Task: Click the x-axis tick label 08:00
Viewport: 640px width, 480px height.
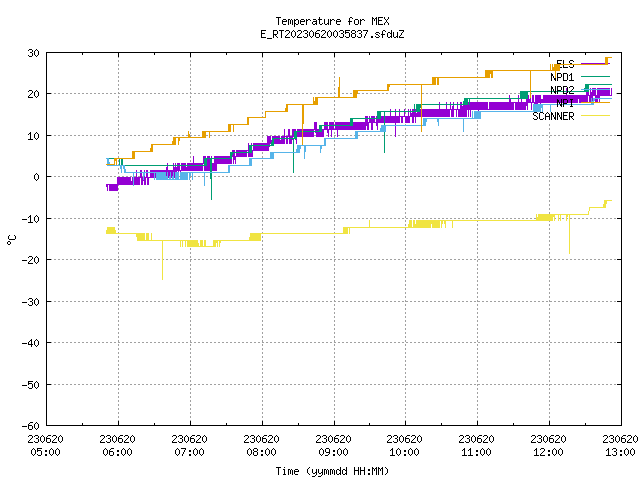Action: [261, 452]
